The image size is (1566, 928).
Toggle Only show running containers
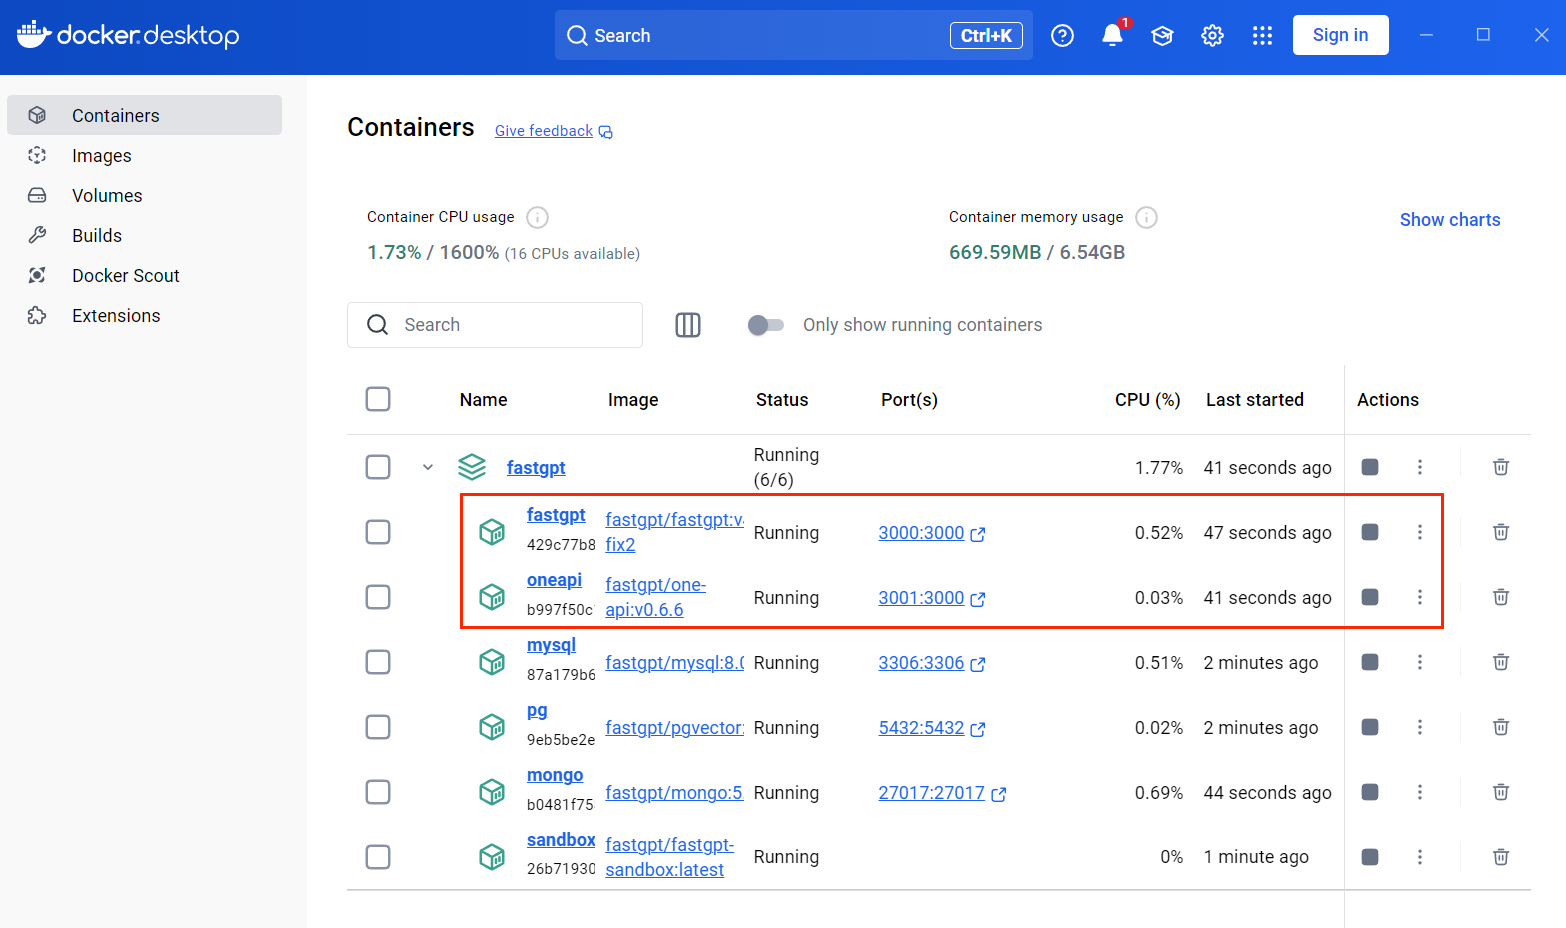tap(766, 325)
